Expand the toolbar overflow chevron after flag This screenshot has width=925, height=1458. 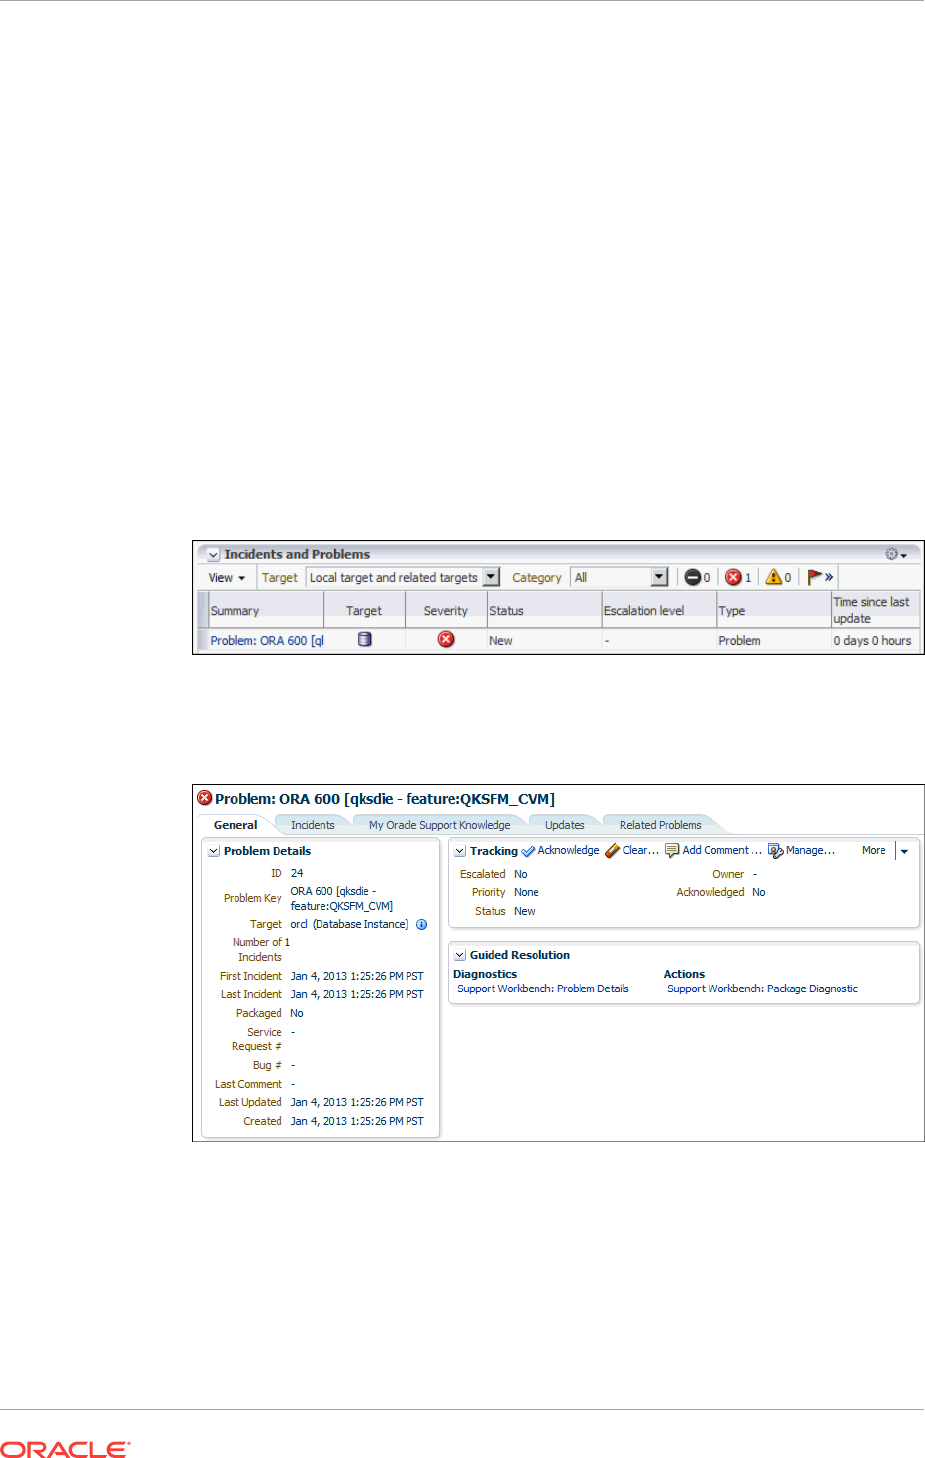(x=829, y=577)
